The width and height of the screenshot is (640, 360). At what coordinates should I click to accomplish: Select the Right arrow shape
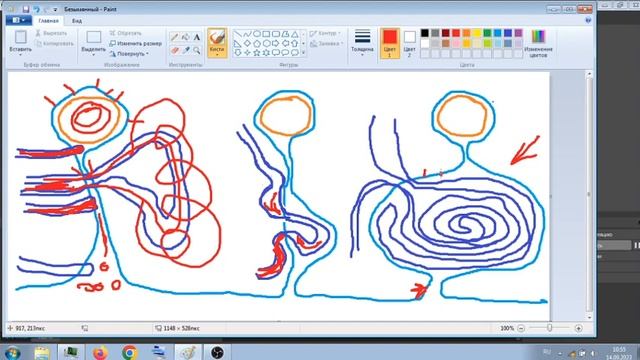click(x=276, y=44)
